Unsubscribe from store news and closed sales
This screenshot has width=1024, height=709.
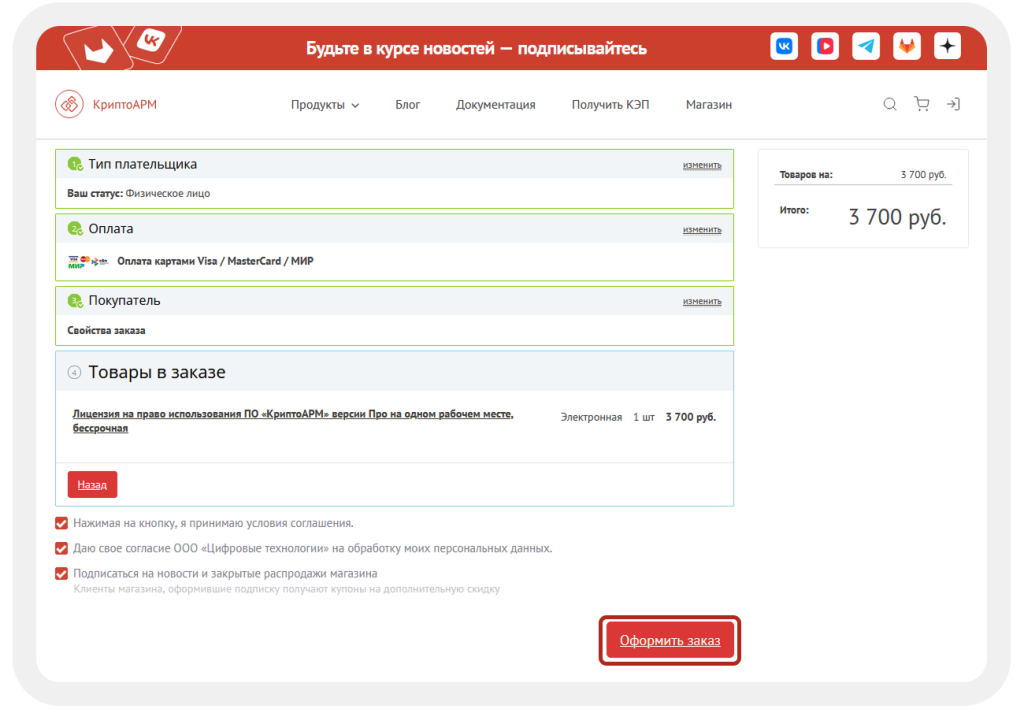pos(61,573)
